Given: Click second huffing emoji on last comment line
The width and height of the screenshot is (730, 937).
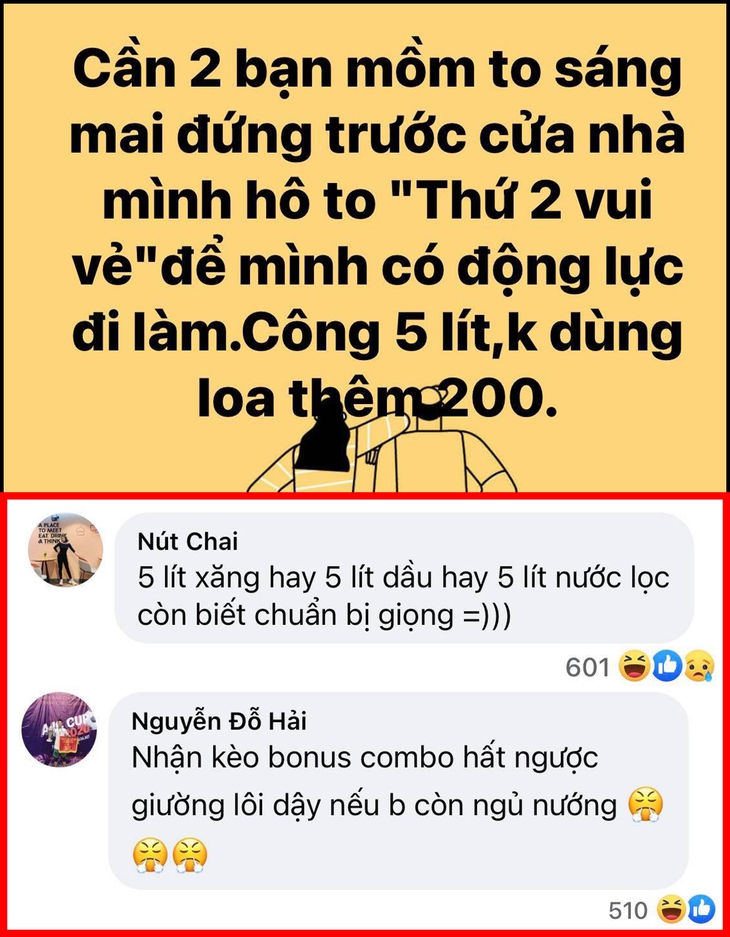Looking at the screenshot, I should (x=190, y=855).
